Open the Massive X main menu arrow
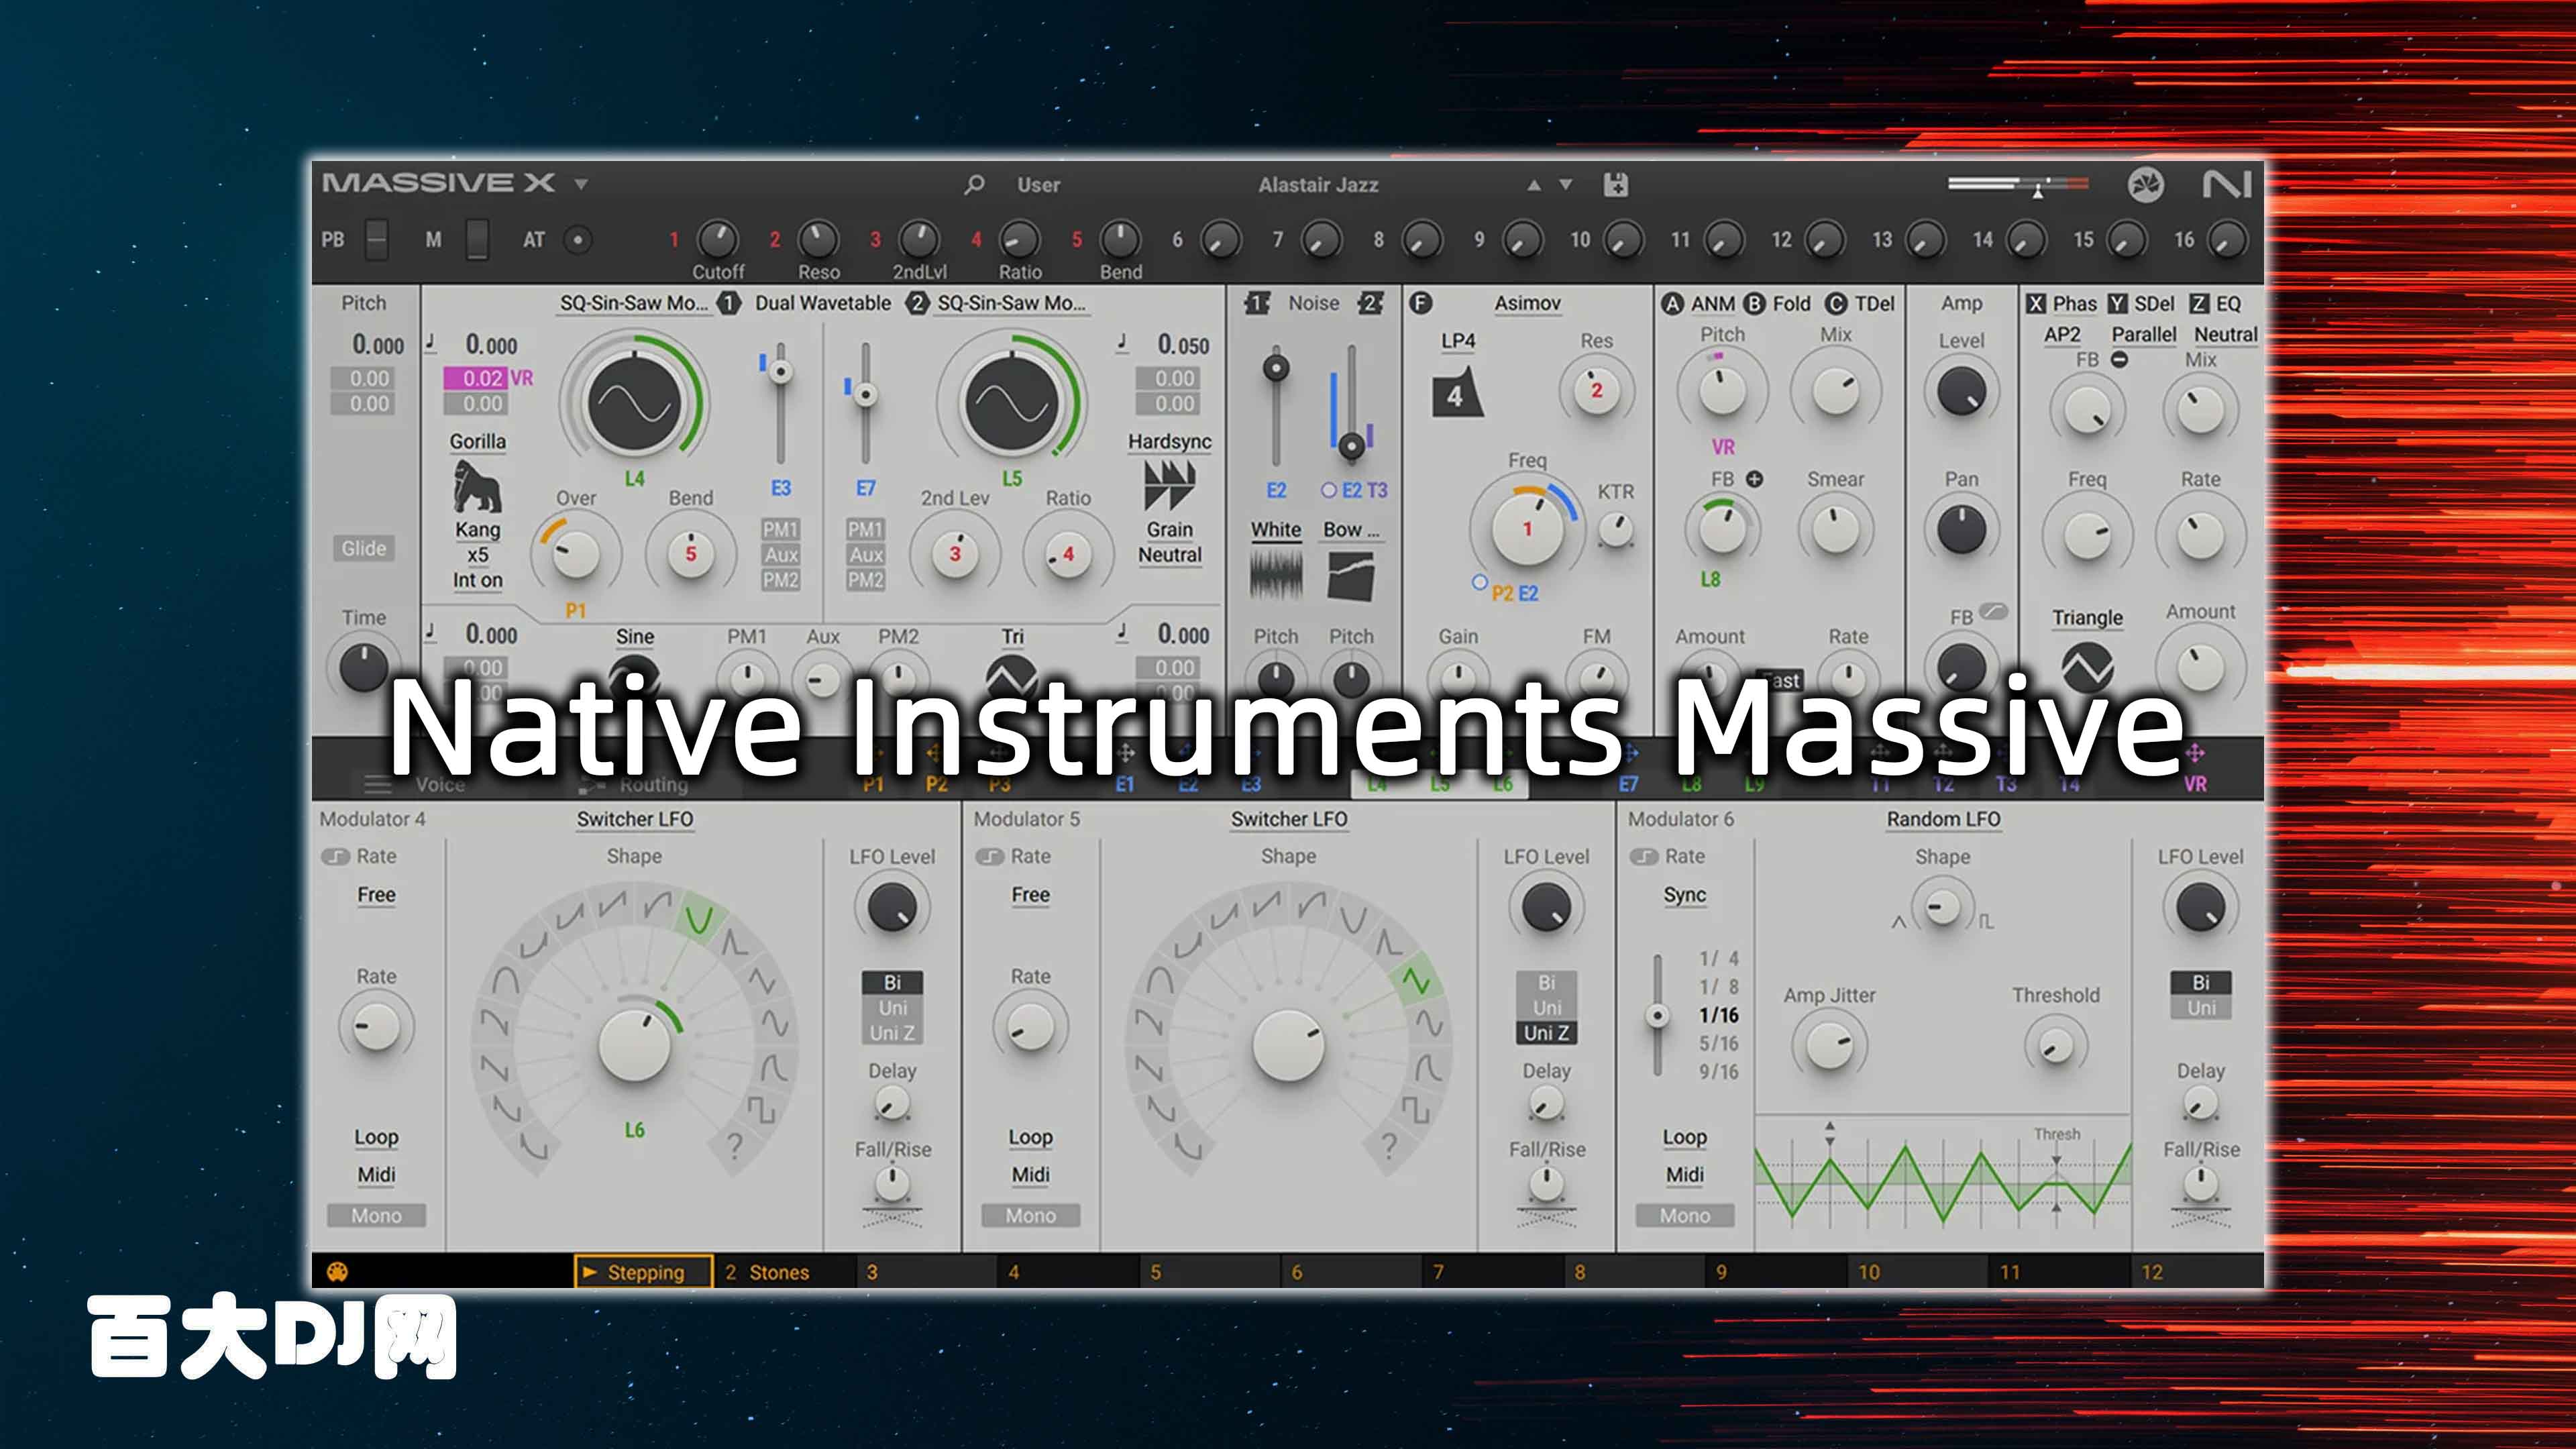The height and width of the screenshot is (1449, 2576). click(581, 184)
